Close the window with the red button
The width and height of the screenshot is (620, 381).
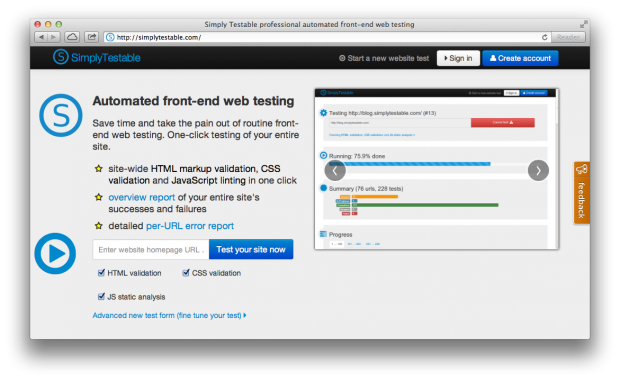38,24
